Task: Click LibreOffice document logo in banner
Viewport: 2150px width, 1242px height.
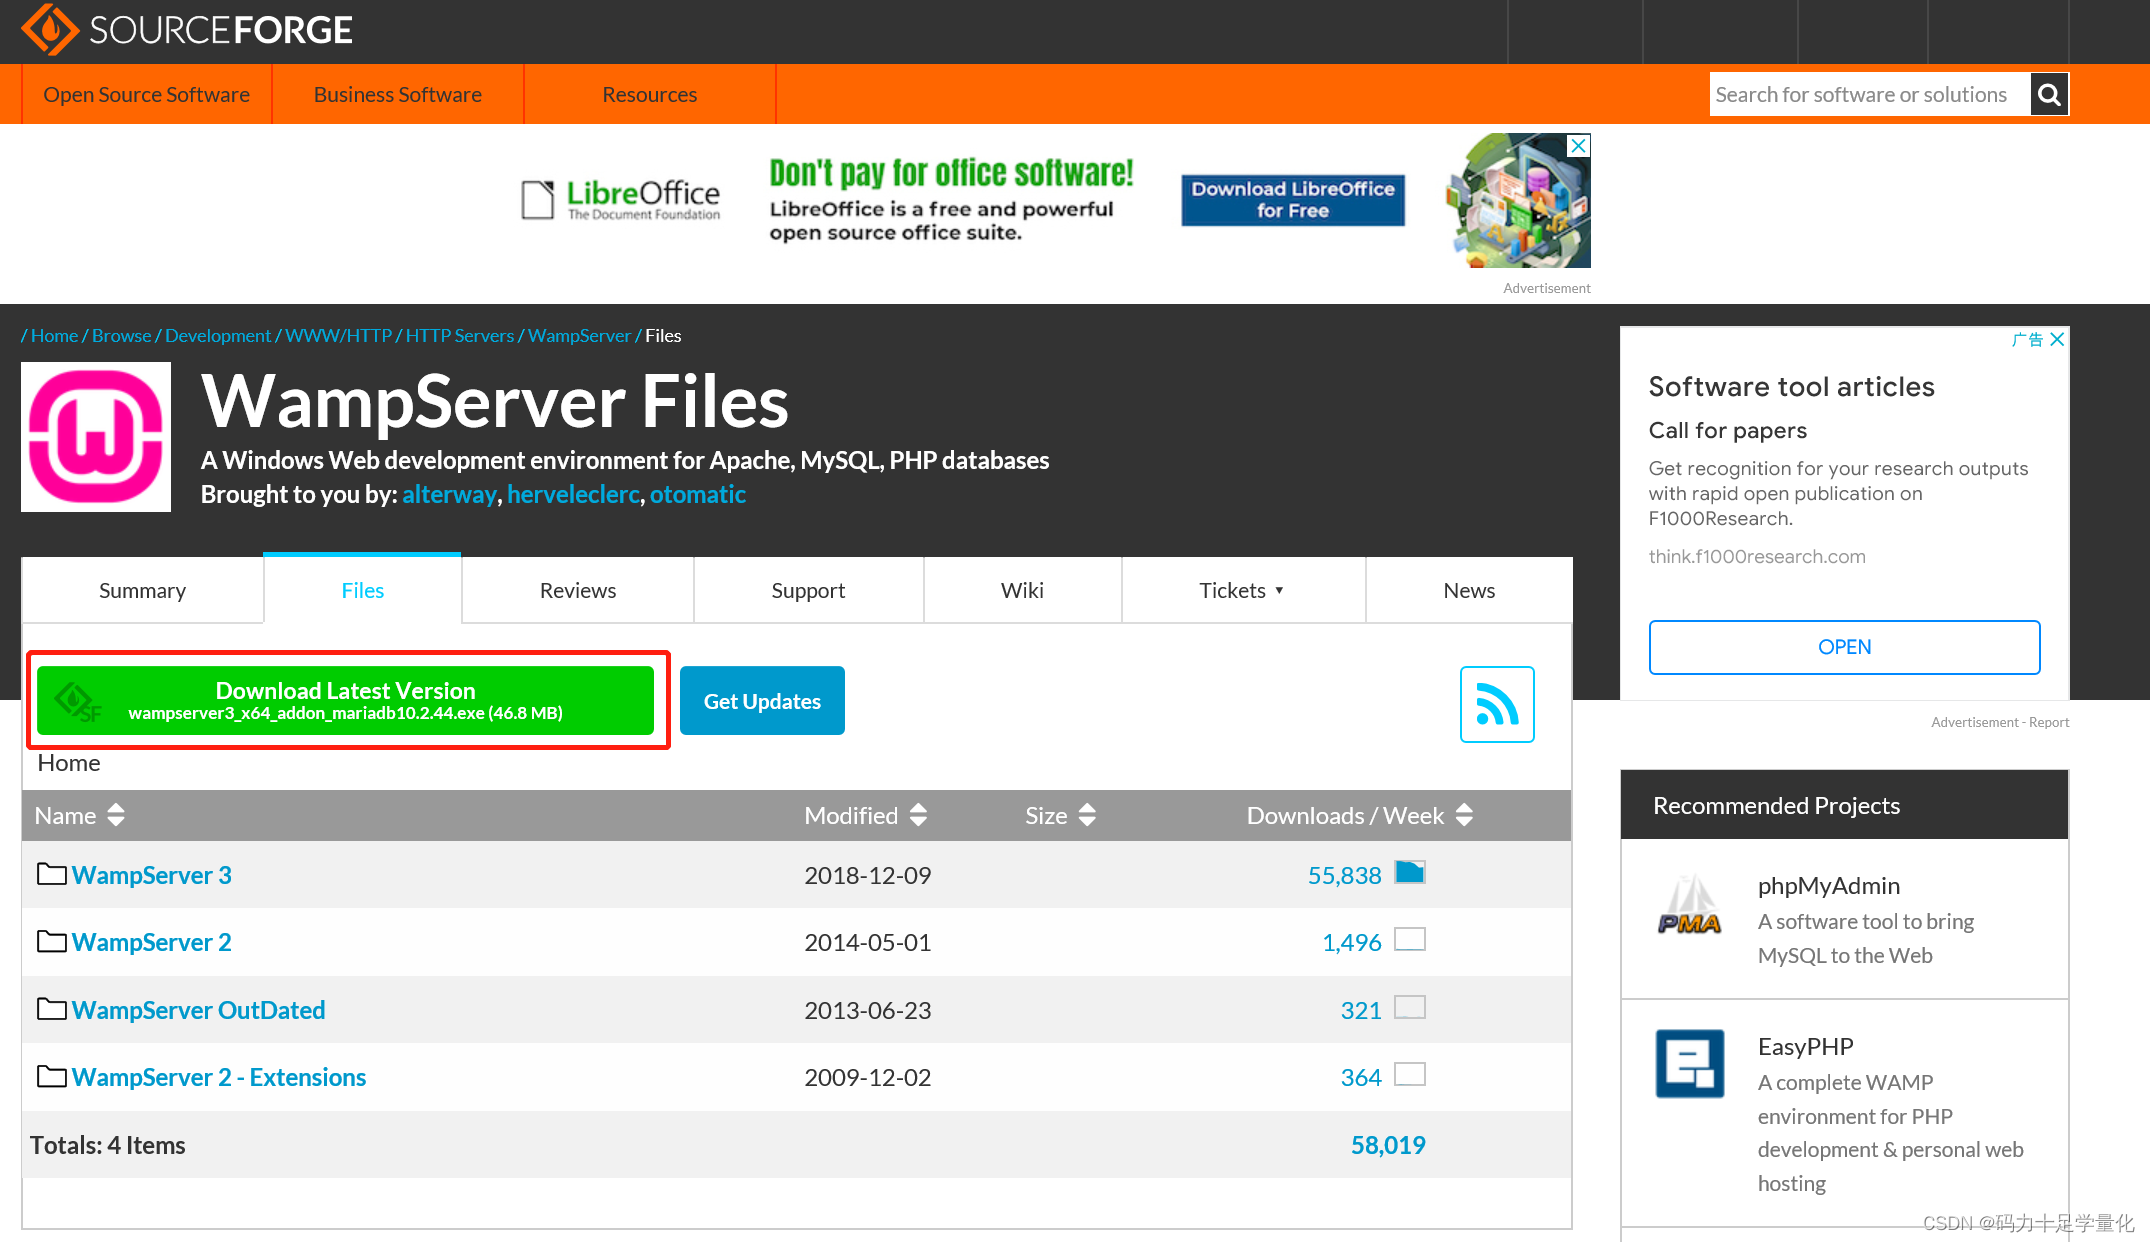Action: pyautogui.click(x=538, y=199)
